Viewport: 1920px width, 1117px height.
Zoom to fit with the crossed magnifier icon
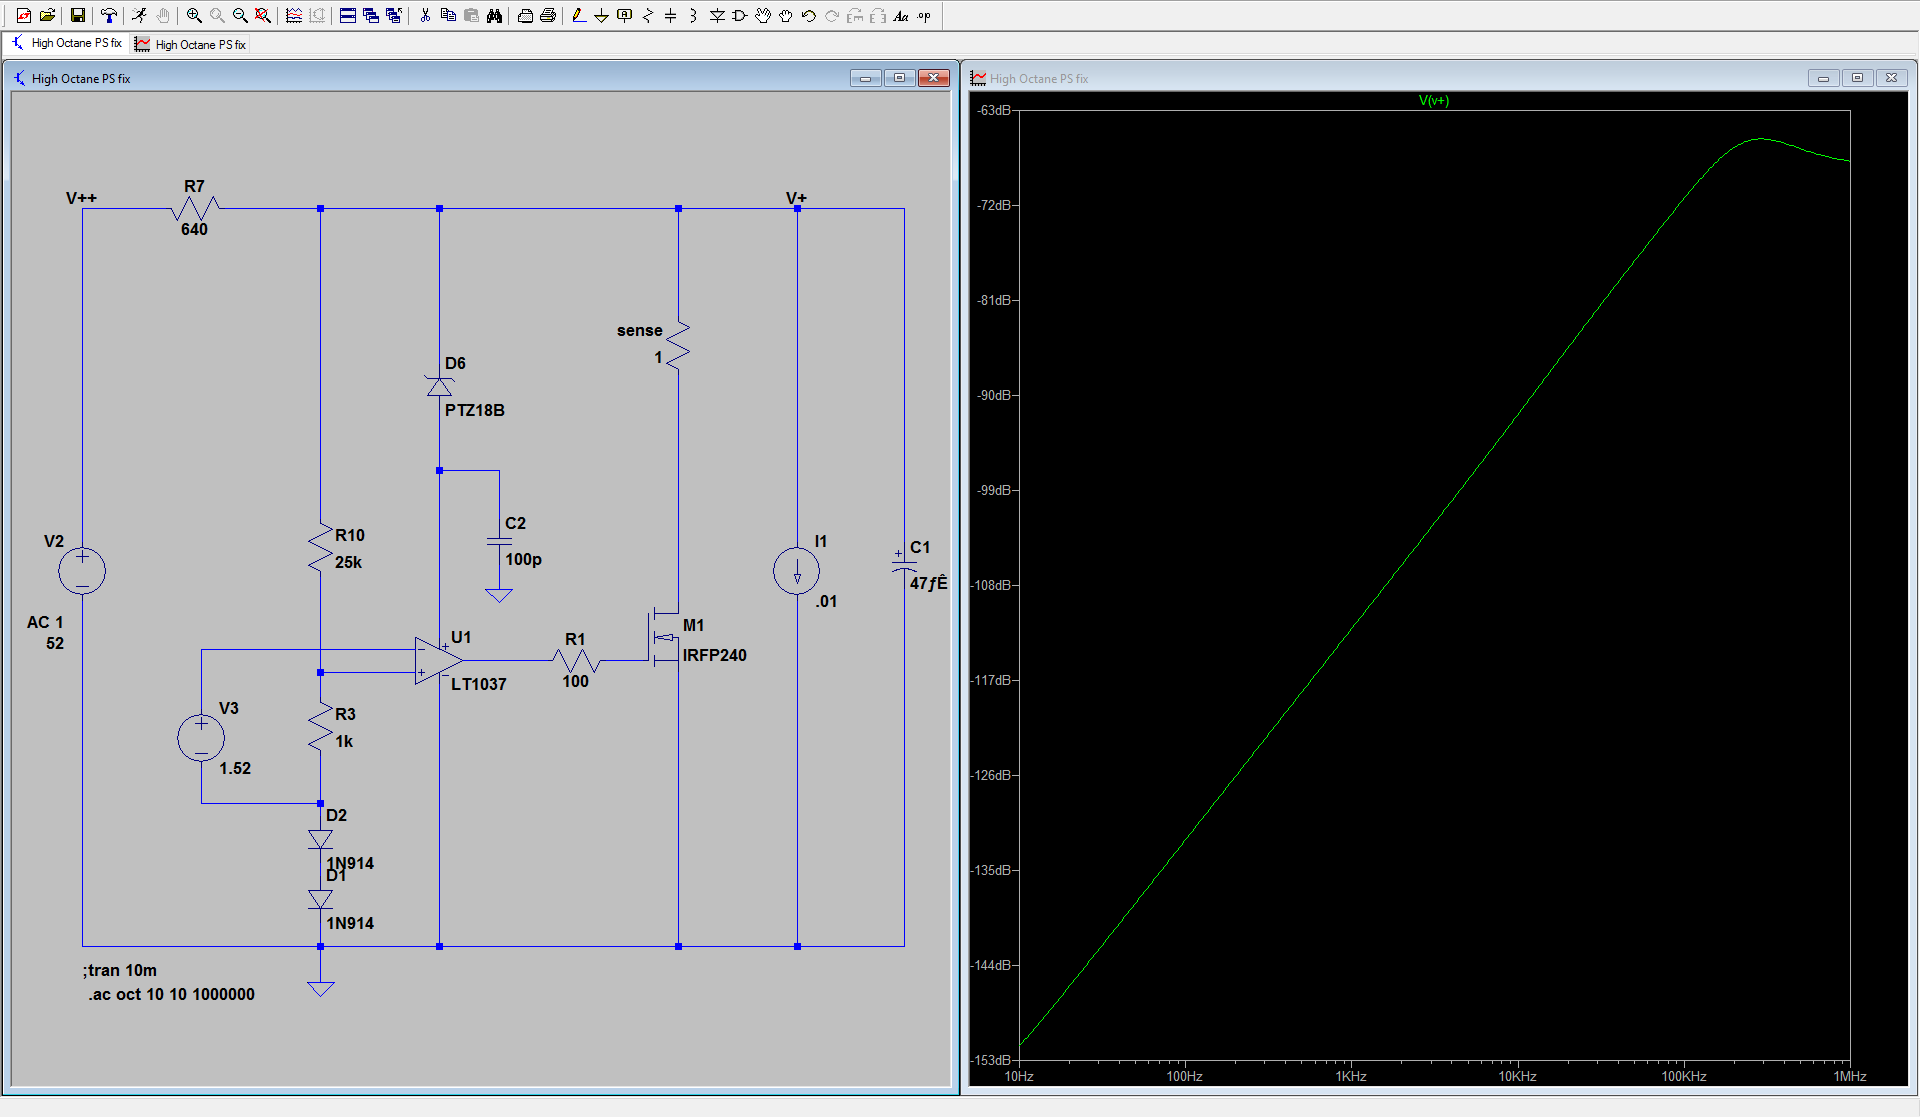(x=263, y=15)
